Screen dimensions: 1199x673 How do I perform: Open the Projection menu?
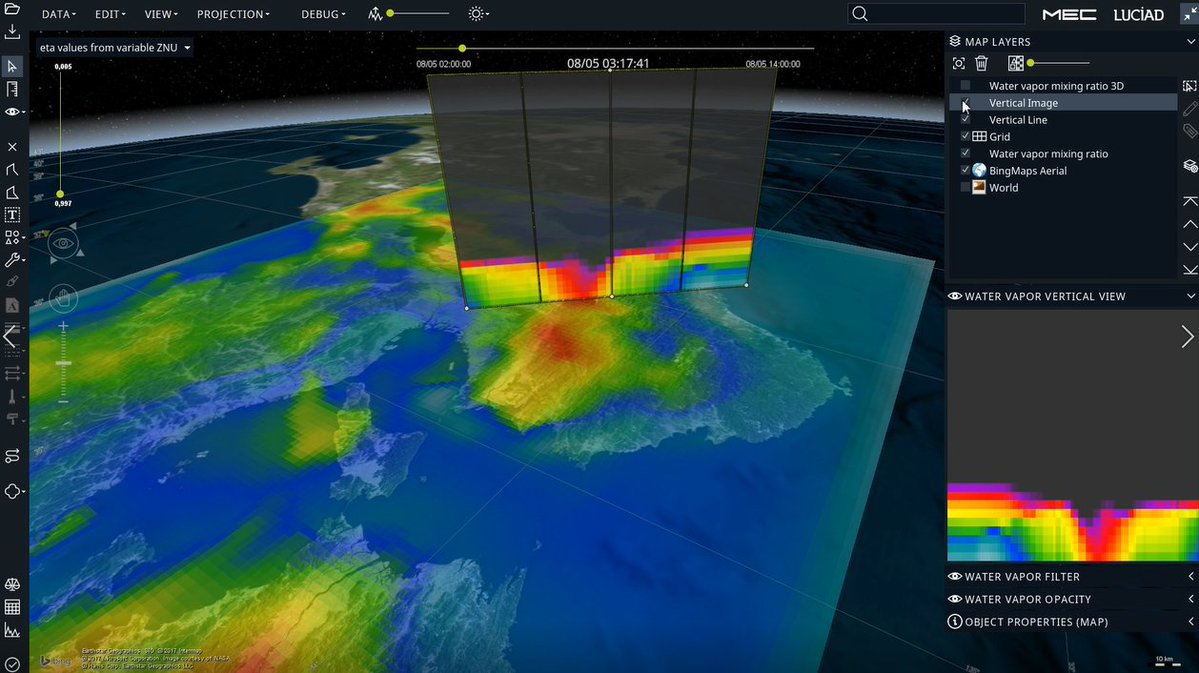(233, 15)
